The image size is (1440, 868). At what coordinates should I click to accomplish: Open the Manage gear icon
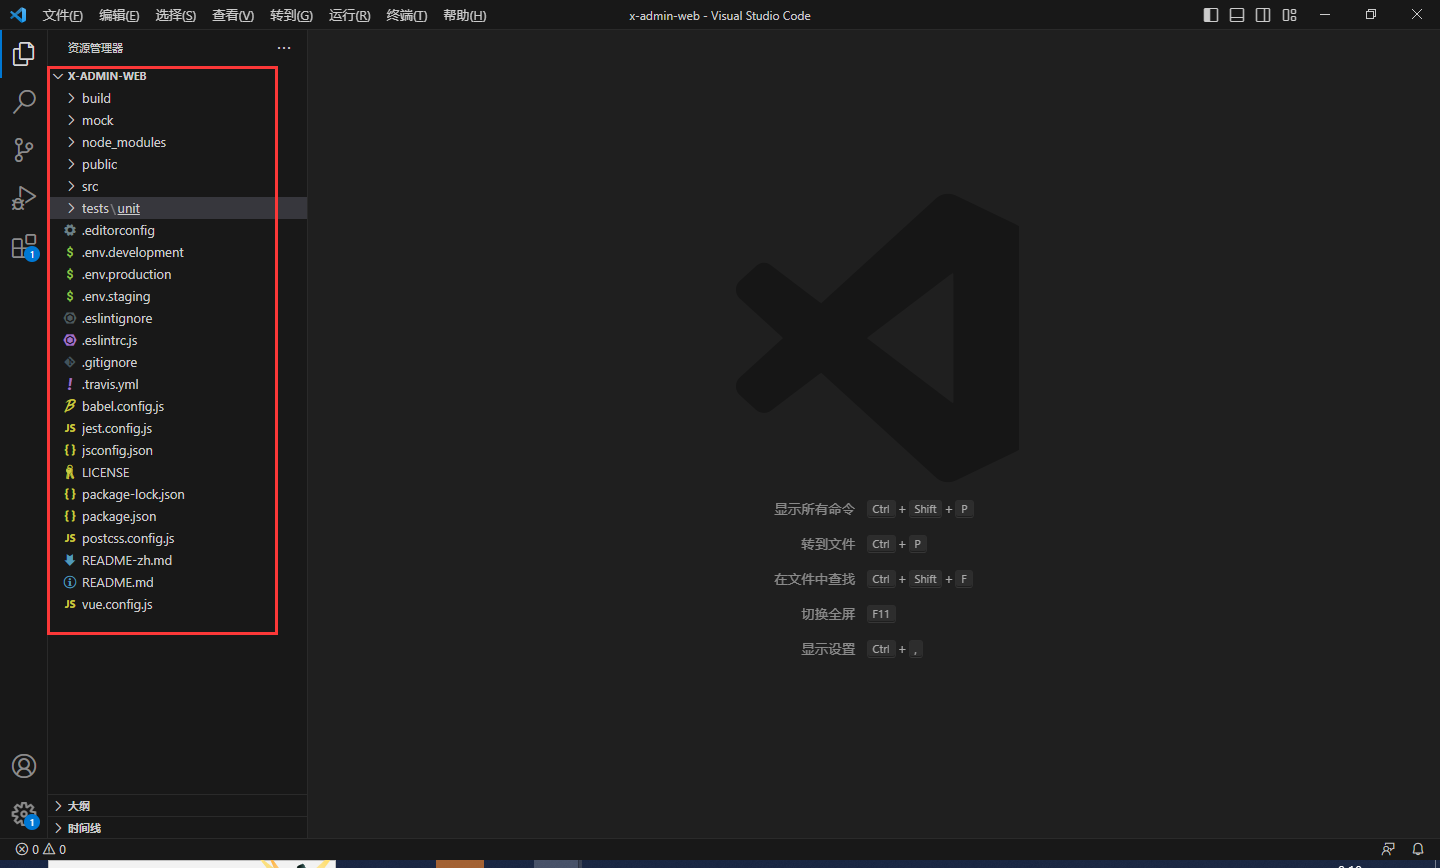[x=24, y=814]
